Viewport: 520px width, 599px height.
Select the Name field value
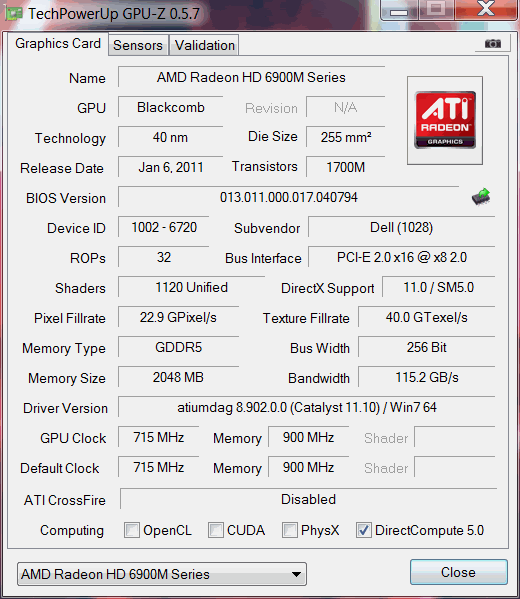point(251,78)
